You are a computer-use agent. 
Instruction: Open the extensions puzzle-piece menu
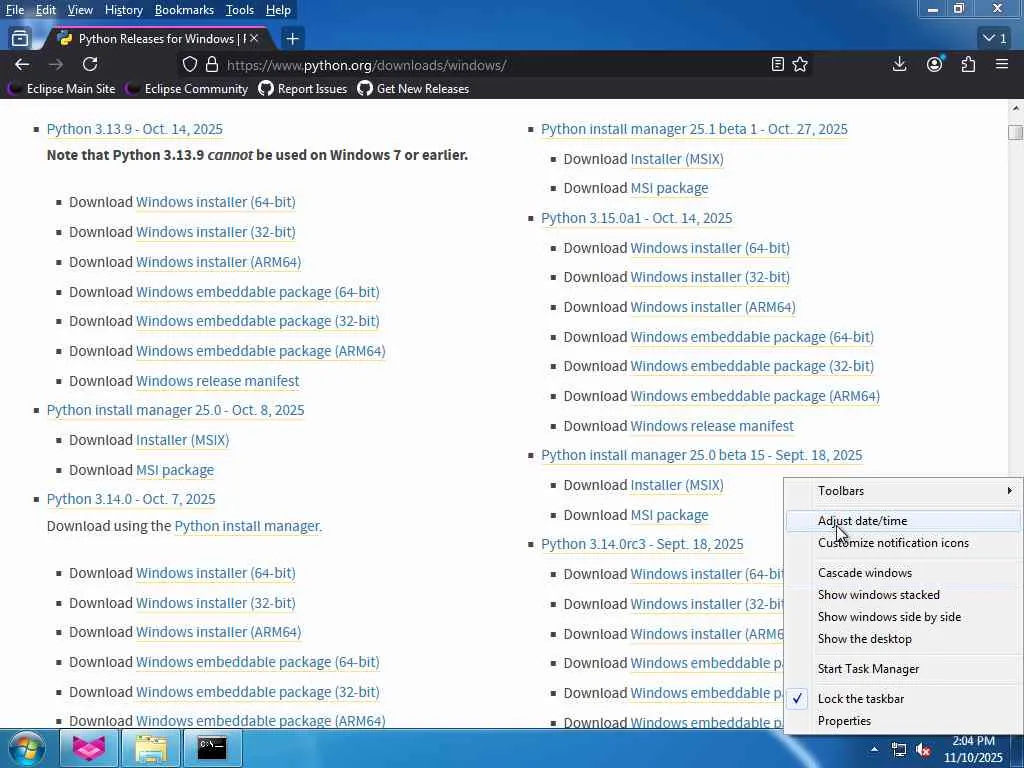coord(968,64)
